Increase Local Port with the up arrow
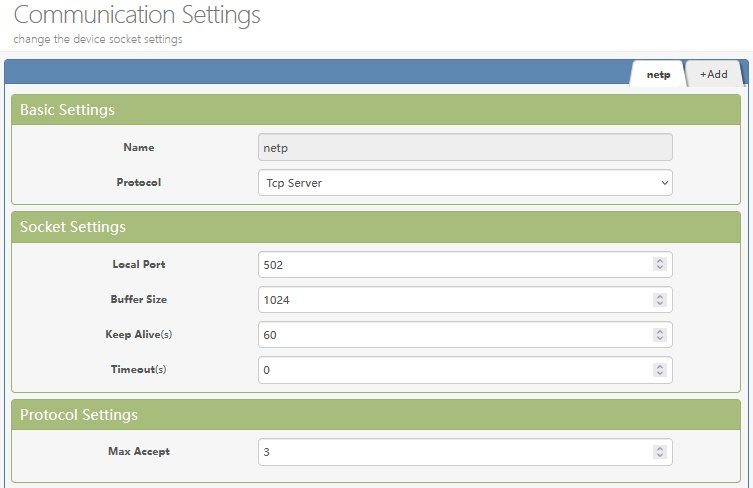The width and height of the screenshot is (753, 488). coord(659,261)
